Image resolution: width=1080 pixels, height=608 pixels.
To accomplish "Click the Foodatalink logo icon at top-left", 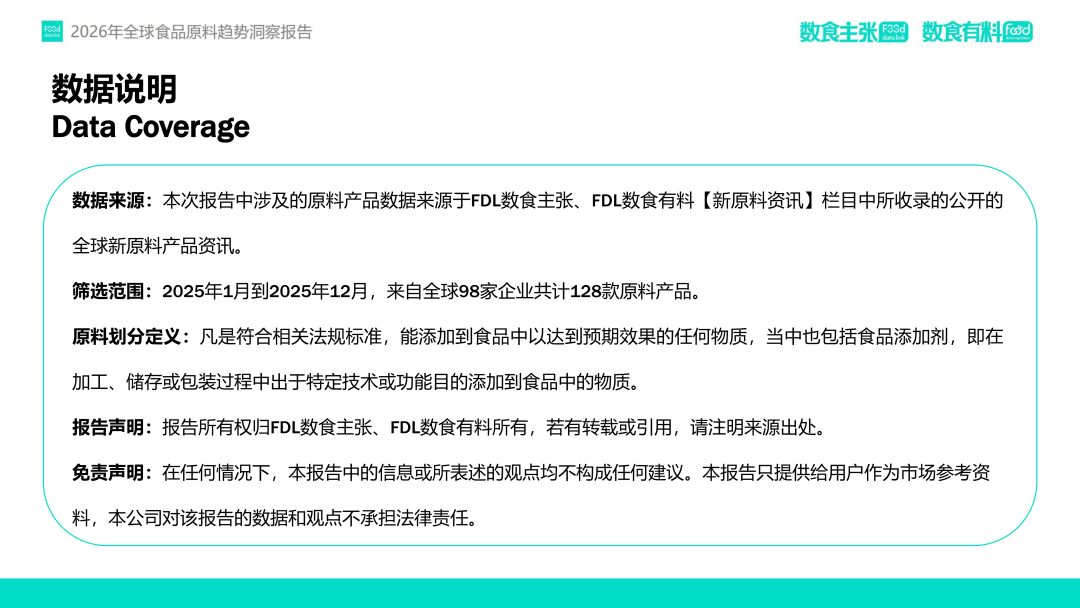I will tap(52, 32).
